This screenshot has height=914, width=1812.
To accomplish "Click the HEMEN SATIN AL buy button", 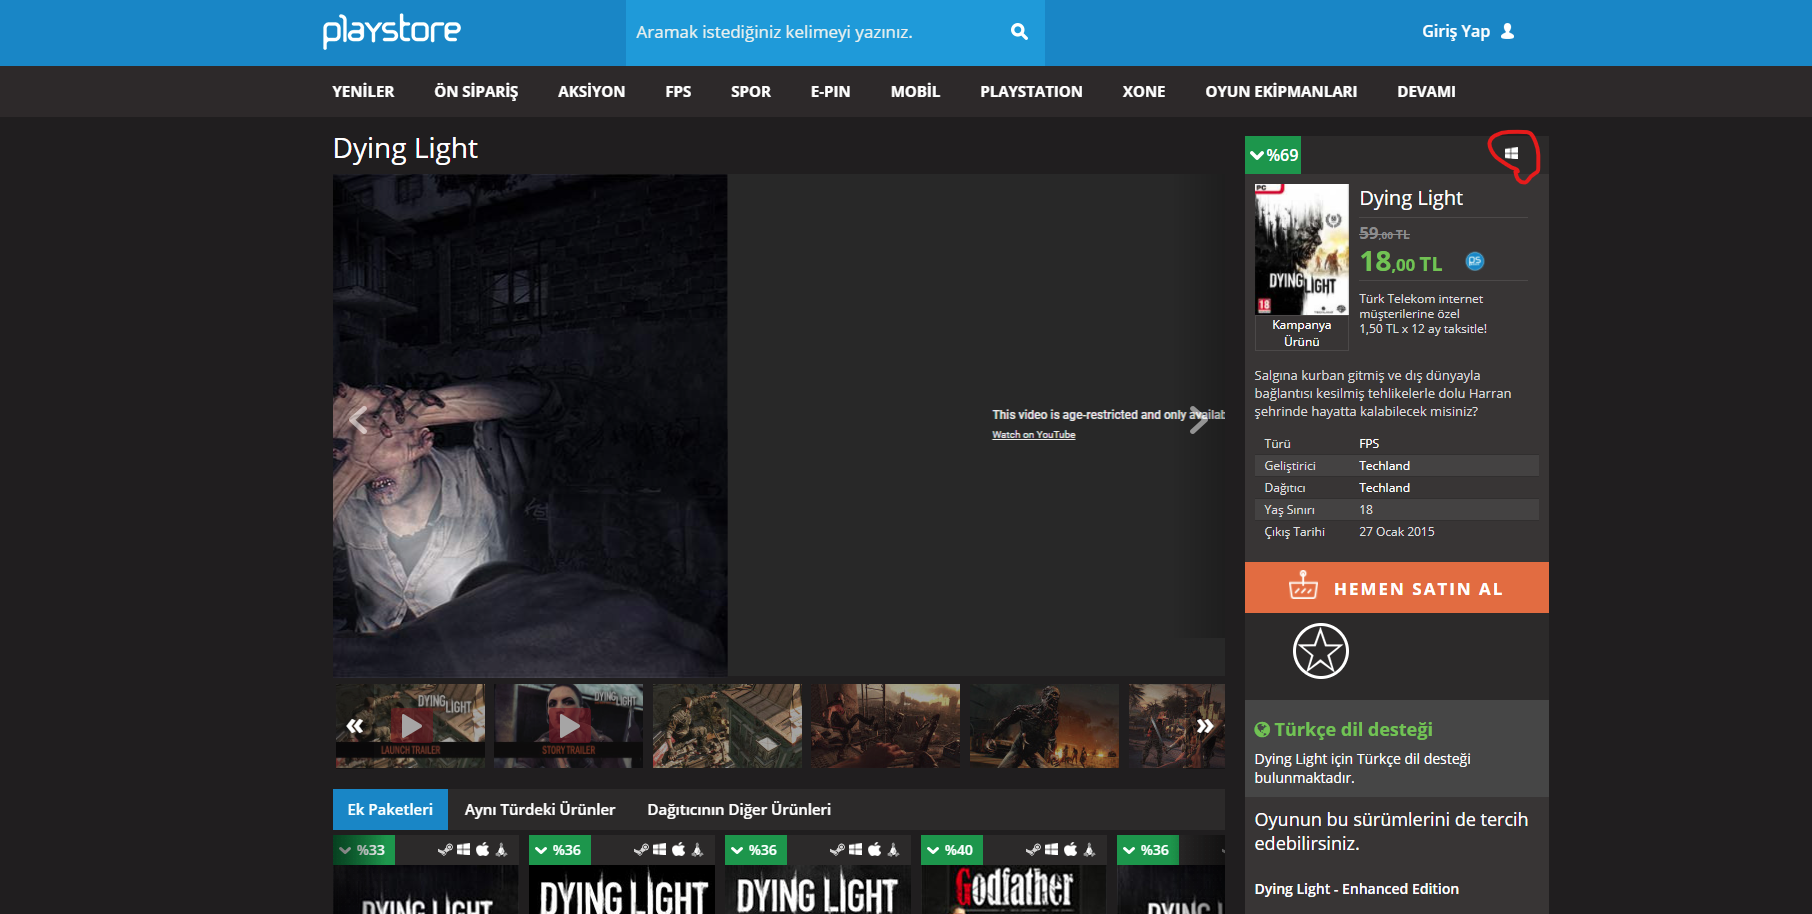I will tap(1397, 588).
